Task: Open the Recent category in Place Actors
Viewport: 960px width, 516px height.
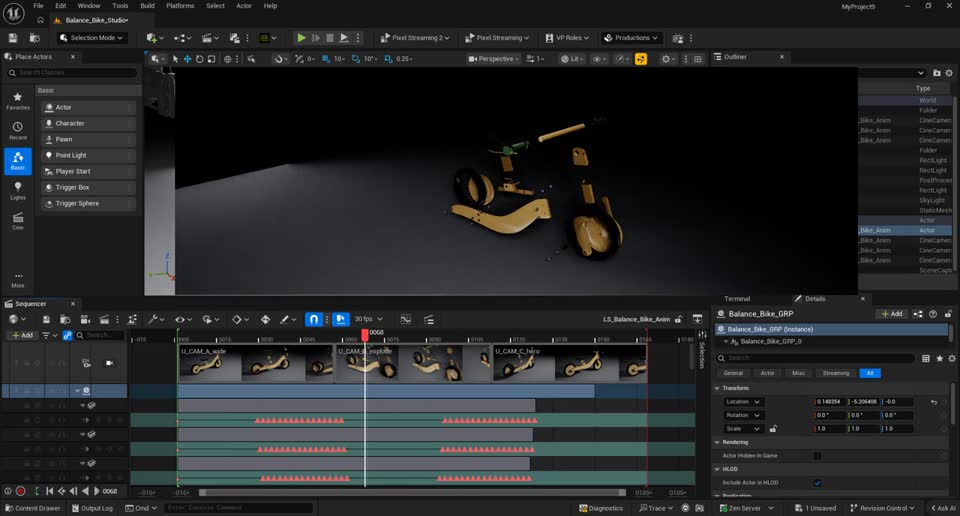Action: (18, 131)
